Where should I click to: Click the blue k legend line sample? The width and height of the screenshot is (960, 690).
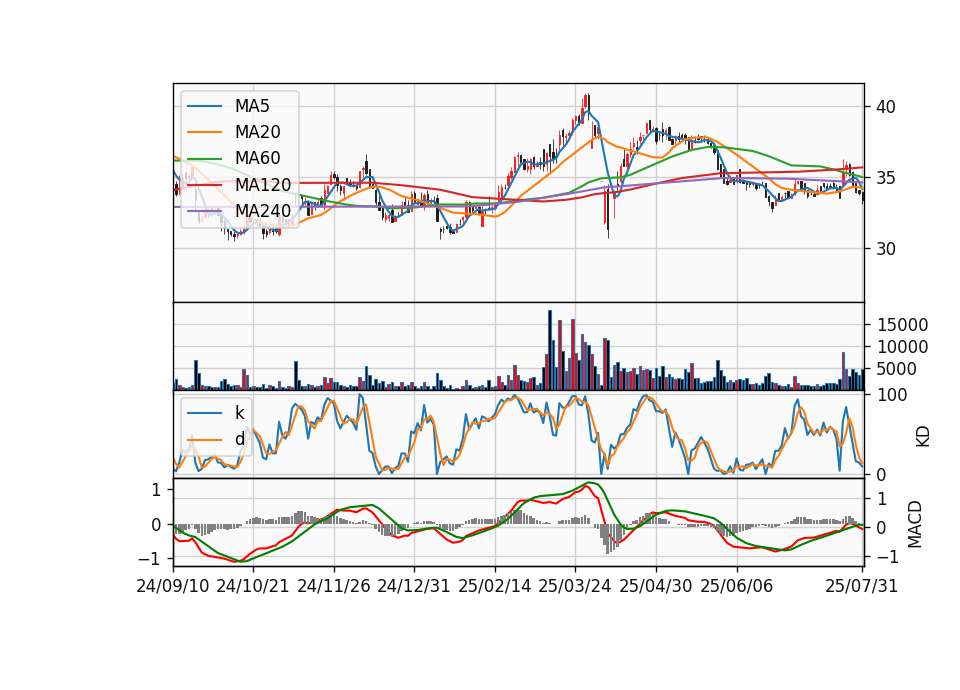[204, 413]
